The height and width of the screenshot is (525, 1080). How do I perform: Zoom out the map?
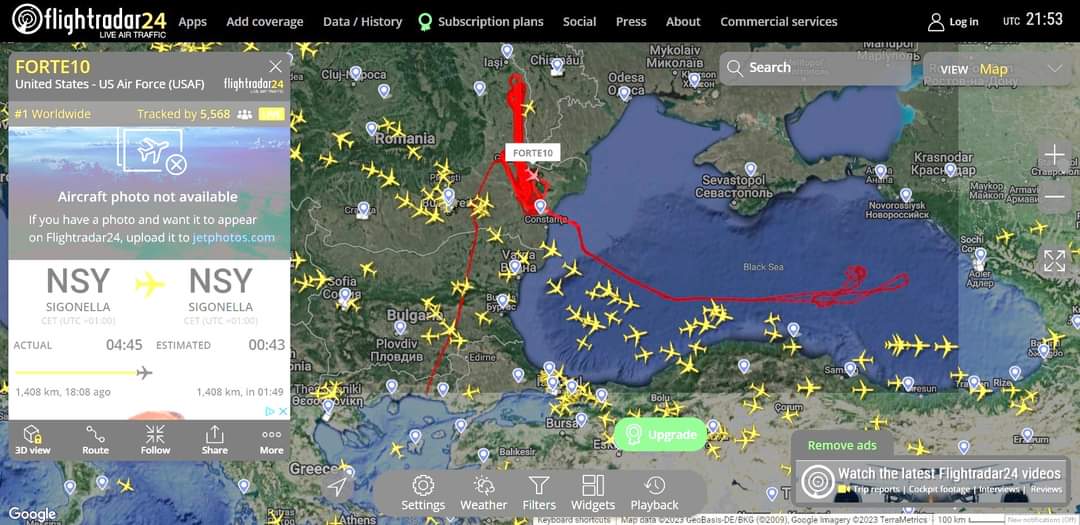(1055, 198)
